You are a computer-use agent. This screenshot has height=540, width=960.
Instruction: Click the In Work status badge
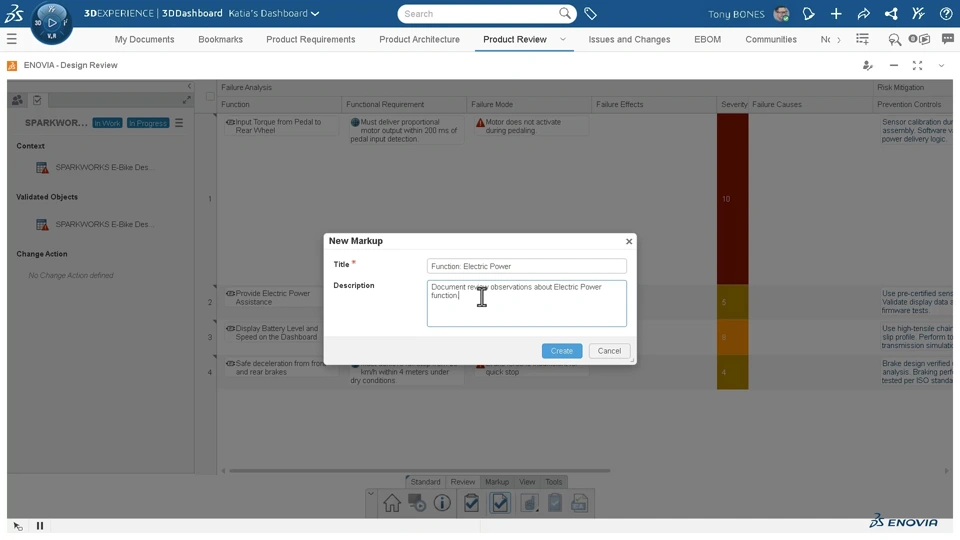[x=107, y=123]
